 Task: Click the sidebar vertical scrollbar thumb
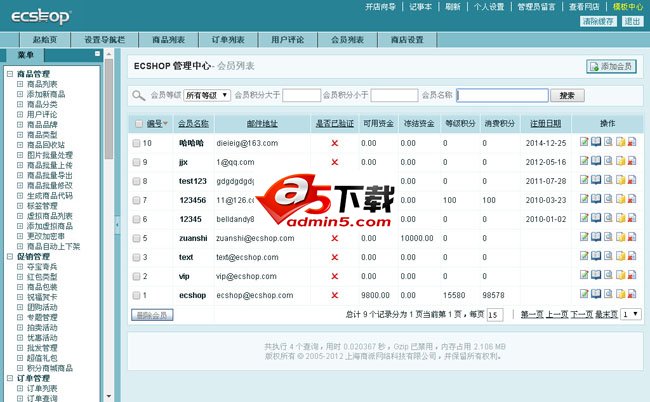pyautogui.click(x=109, y=109)
